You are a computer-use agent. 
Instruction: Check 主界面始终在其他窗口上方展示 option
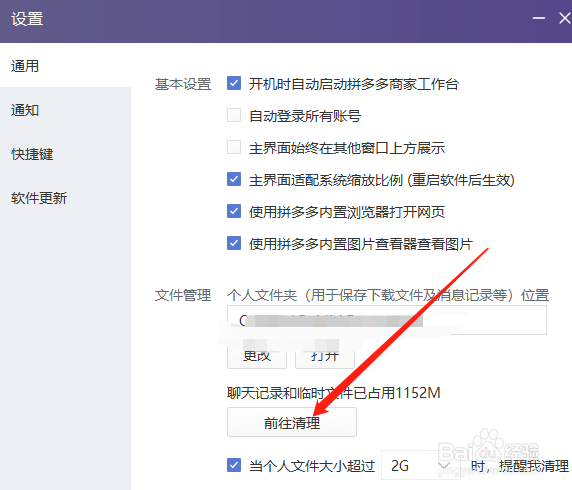tap(234, 147)
